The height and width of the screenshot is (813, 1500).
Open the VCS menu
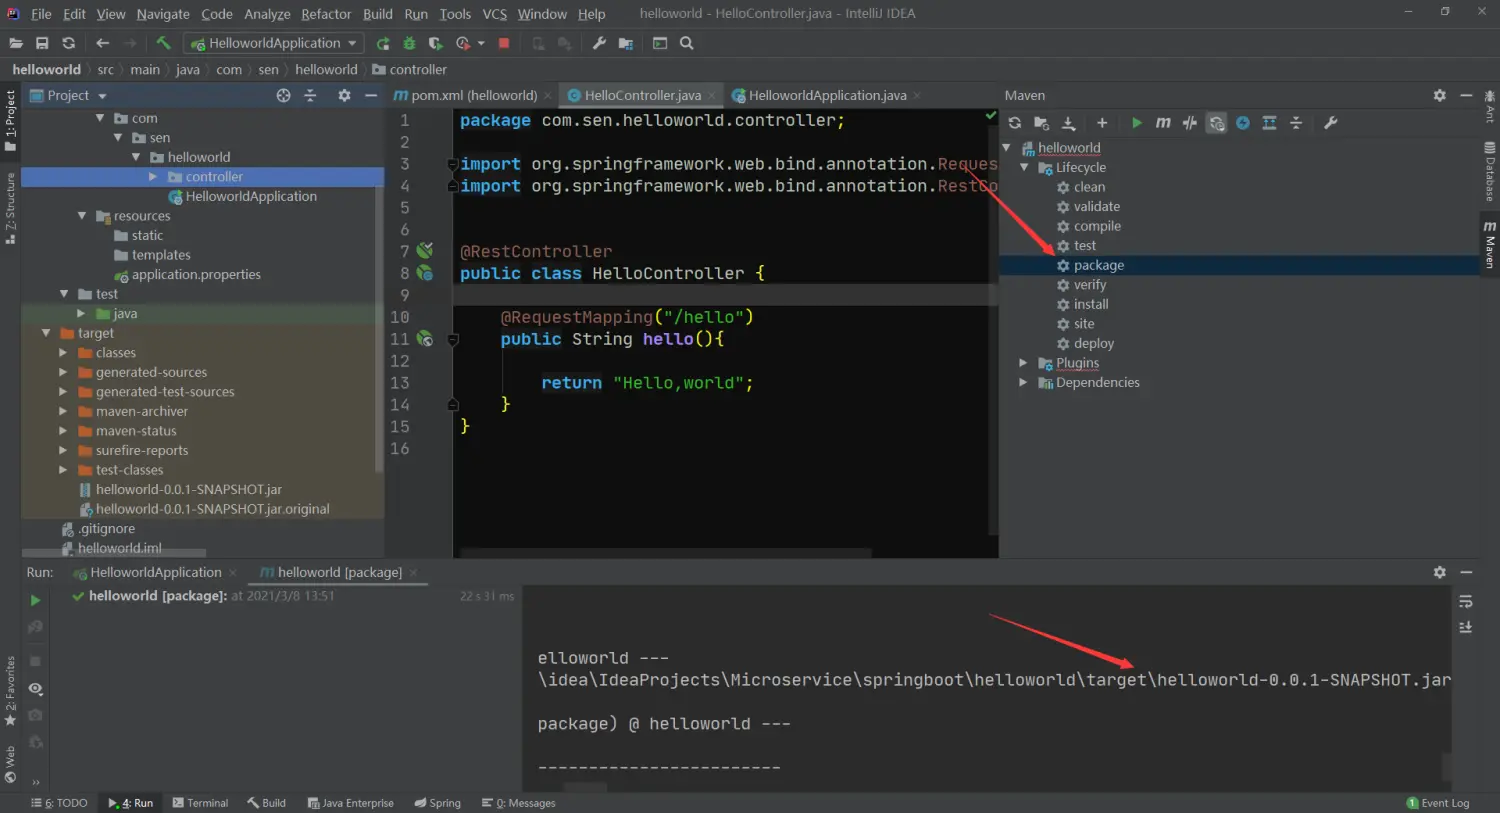coord(494,14)
